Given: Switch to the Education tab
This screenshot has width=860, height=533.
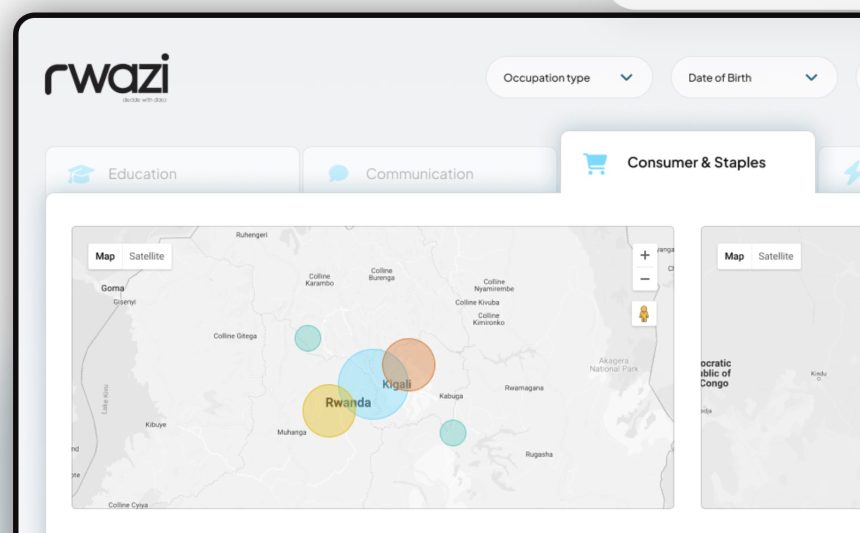Looking at the screenshot, I should (x=173, y=171).
